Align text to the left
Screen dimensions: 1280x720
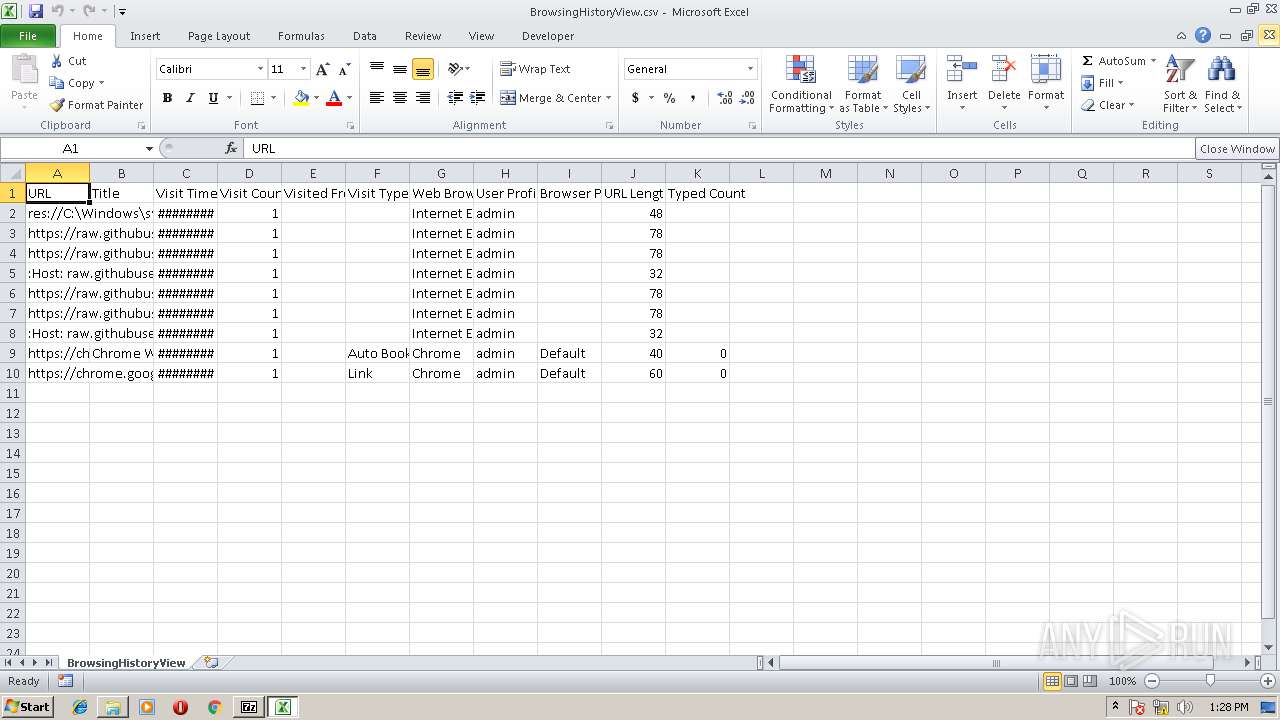tap(377, 98)
